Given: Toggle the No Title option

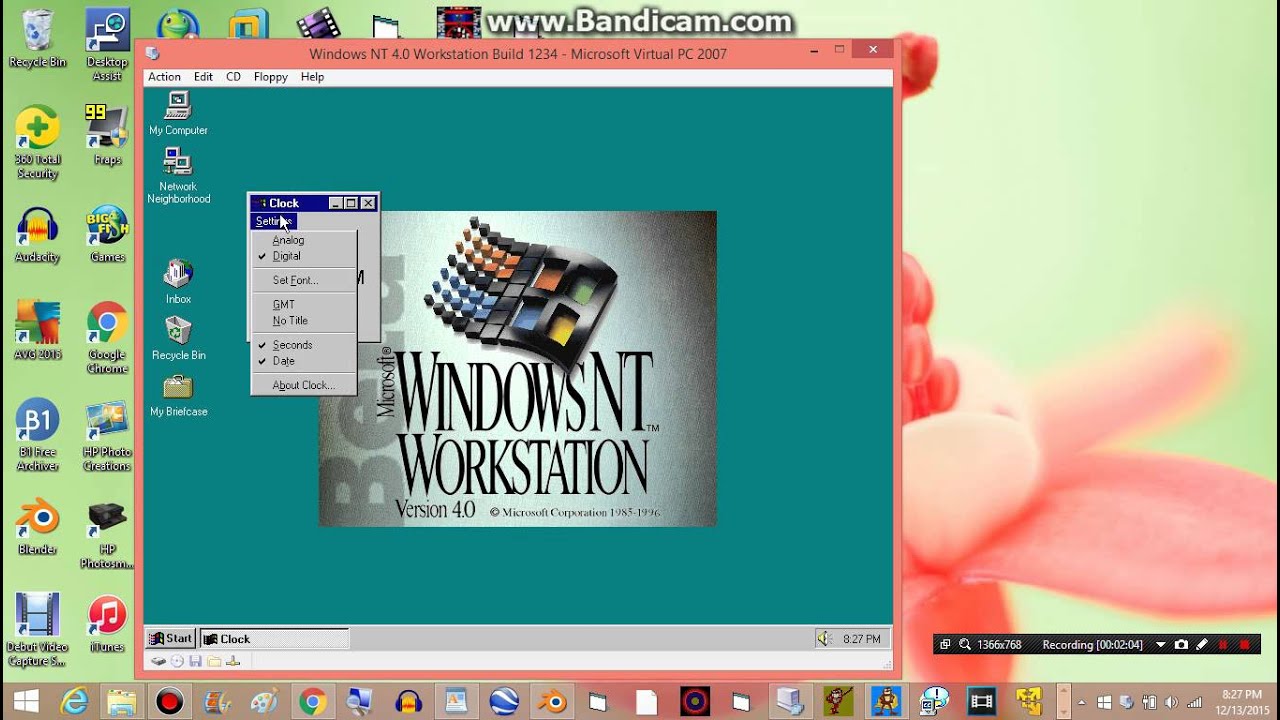Looking at the screenshot, I should click(304, 320).
